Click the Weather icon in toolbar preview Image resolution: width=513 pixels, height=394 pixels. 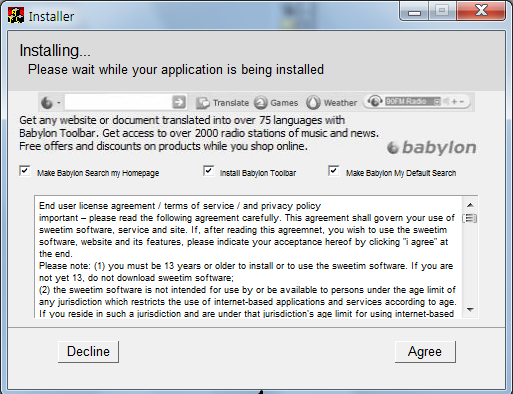pyautogui.click(x=313, y=103)
